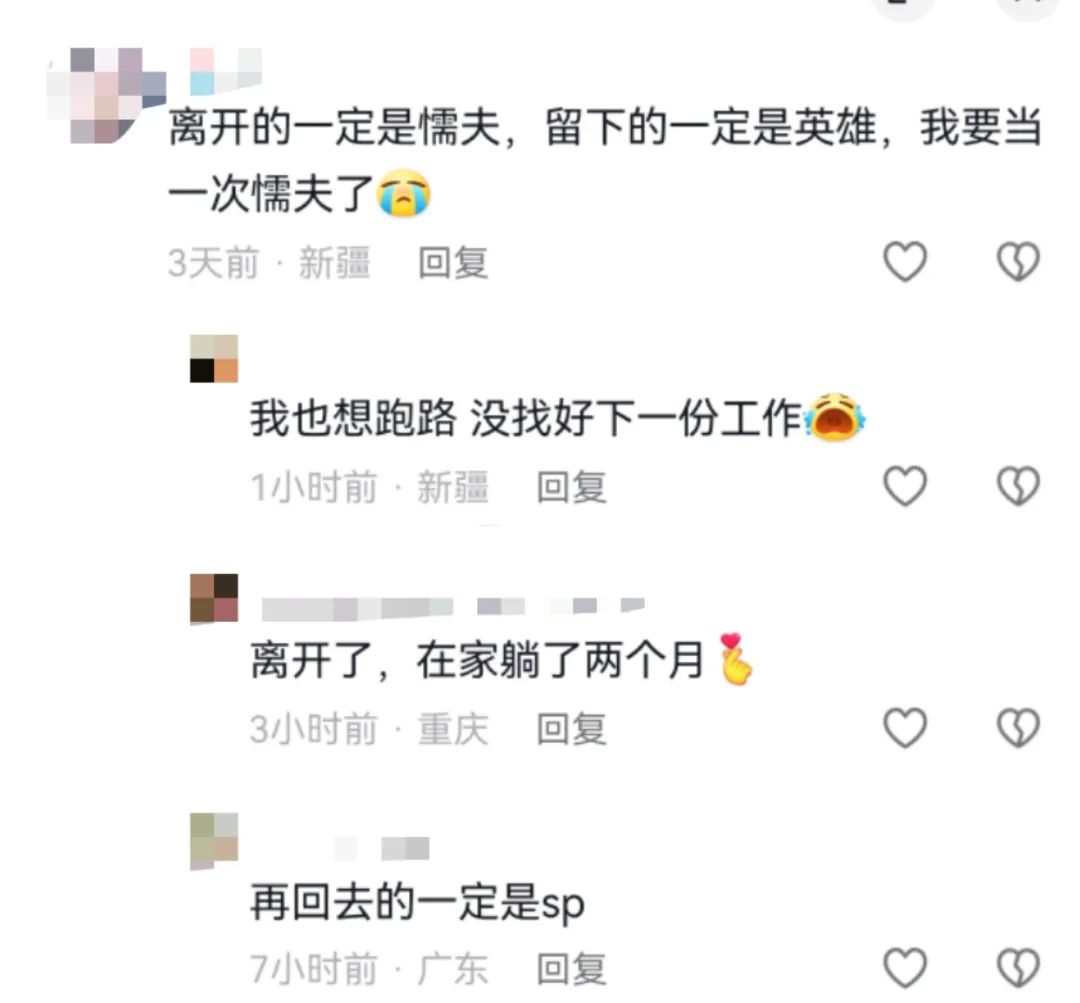Open the top commenter's blurred avatar
Viewport: 1080px width, 1003px height.
click(106, 95)
